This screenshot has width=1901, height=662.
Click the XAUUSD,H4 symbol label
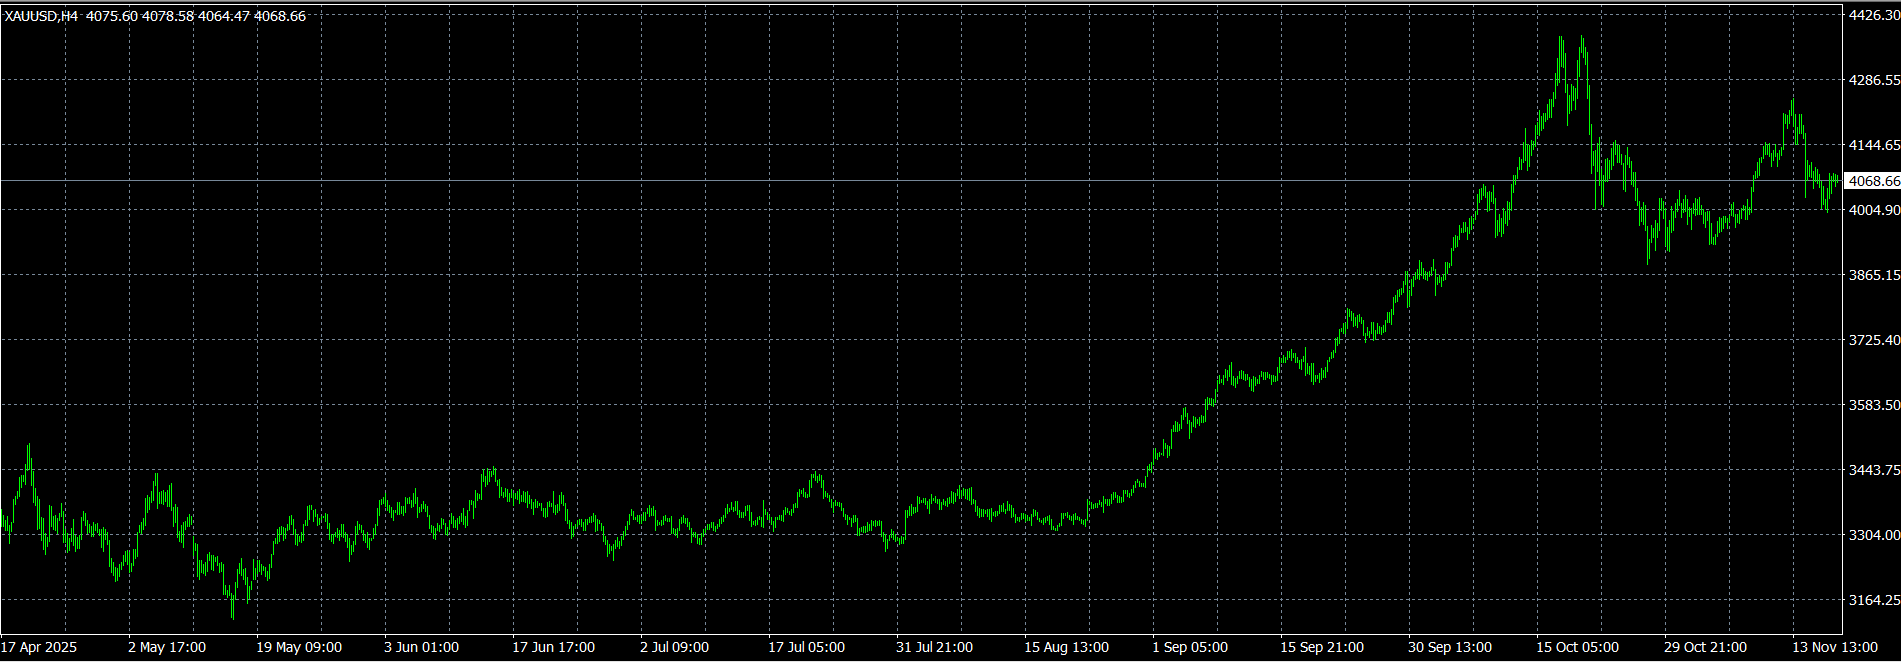coord(41,16)
